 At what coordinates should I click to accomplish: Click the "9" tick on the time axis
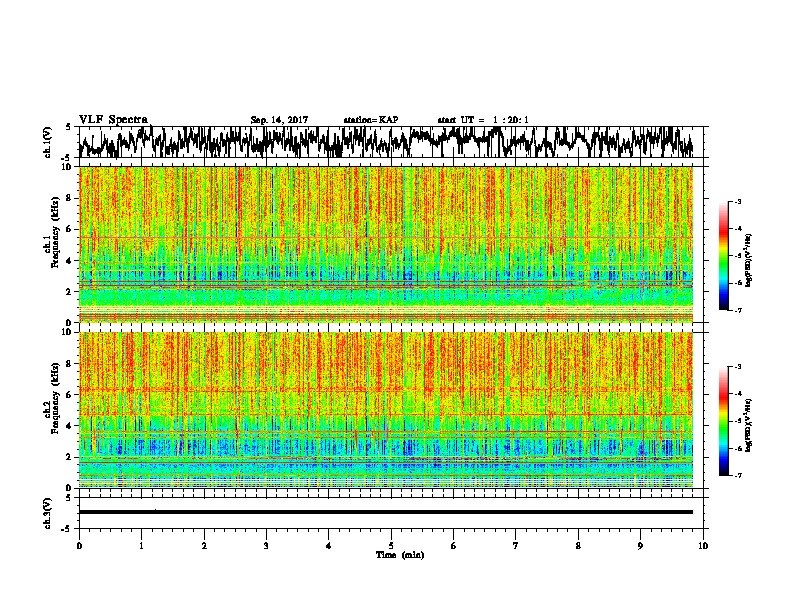click(x=640, y=546)
